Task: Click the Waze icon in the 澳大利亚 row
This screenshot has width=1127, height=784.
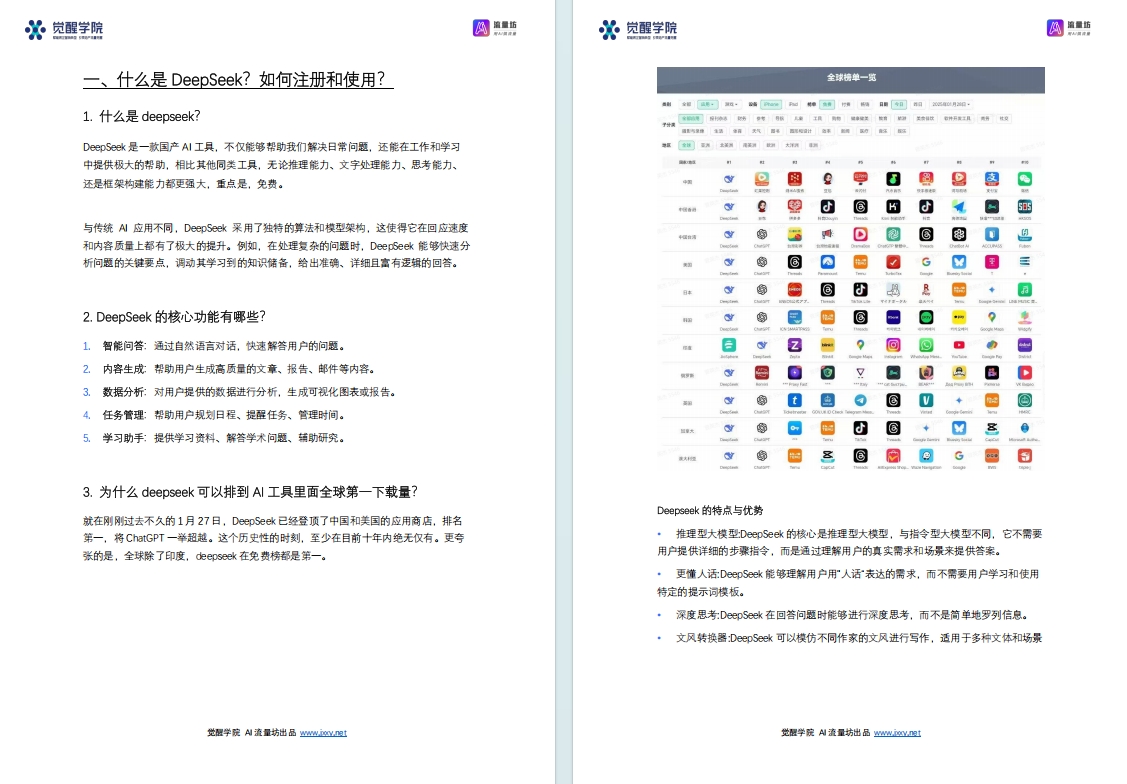Action: click(x=926, y=456)
